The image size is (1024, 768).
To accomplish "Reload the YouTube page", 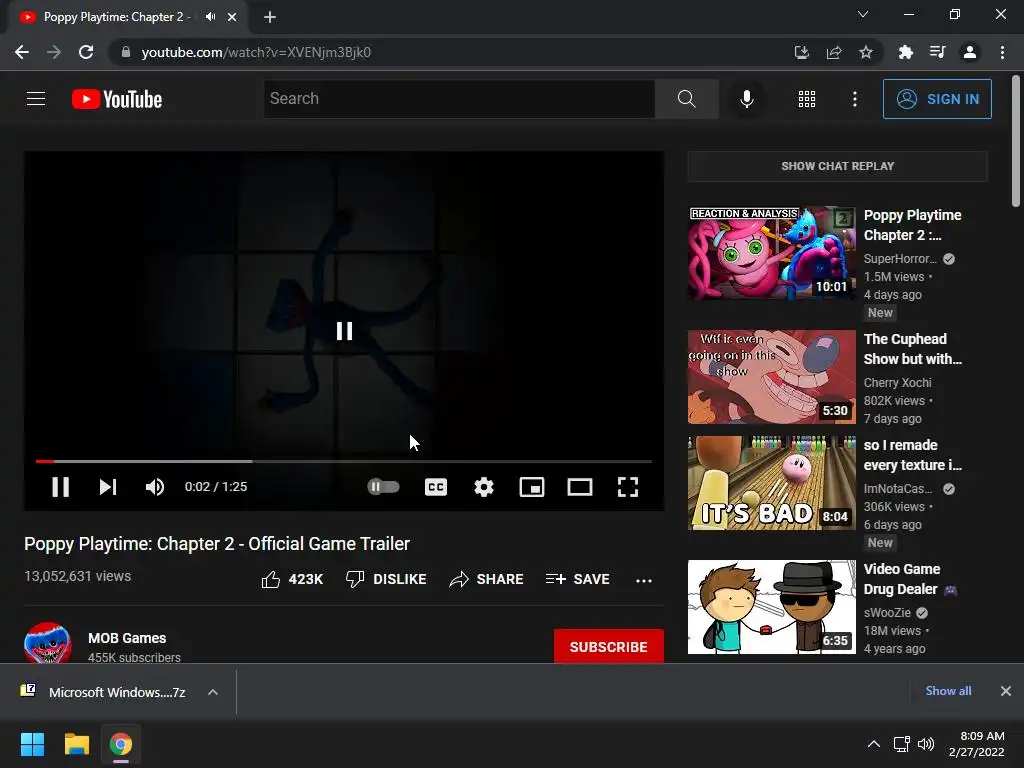I will click(x=86, y=52).
